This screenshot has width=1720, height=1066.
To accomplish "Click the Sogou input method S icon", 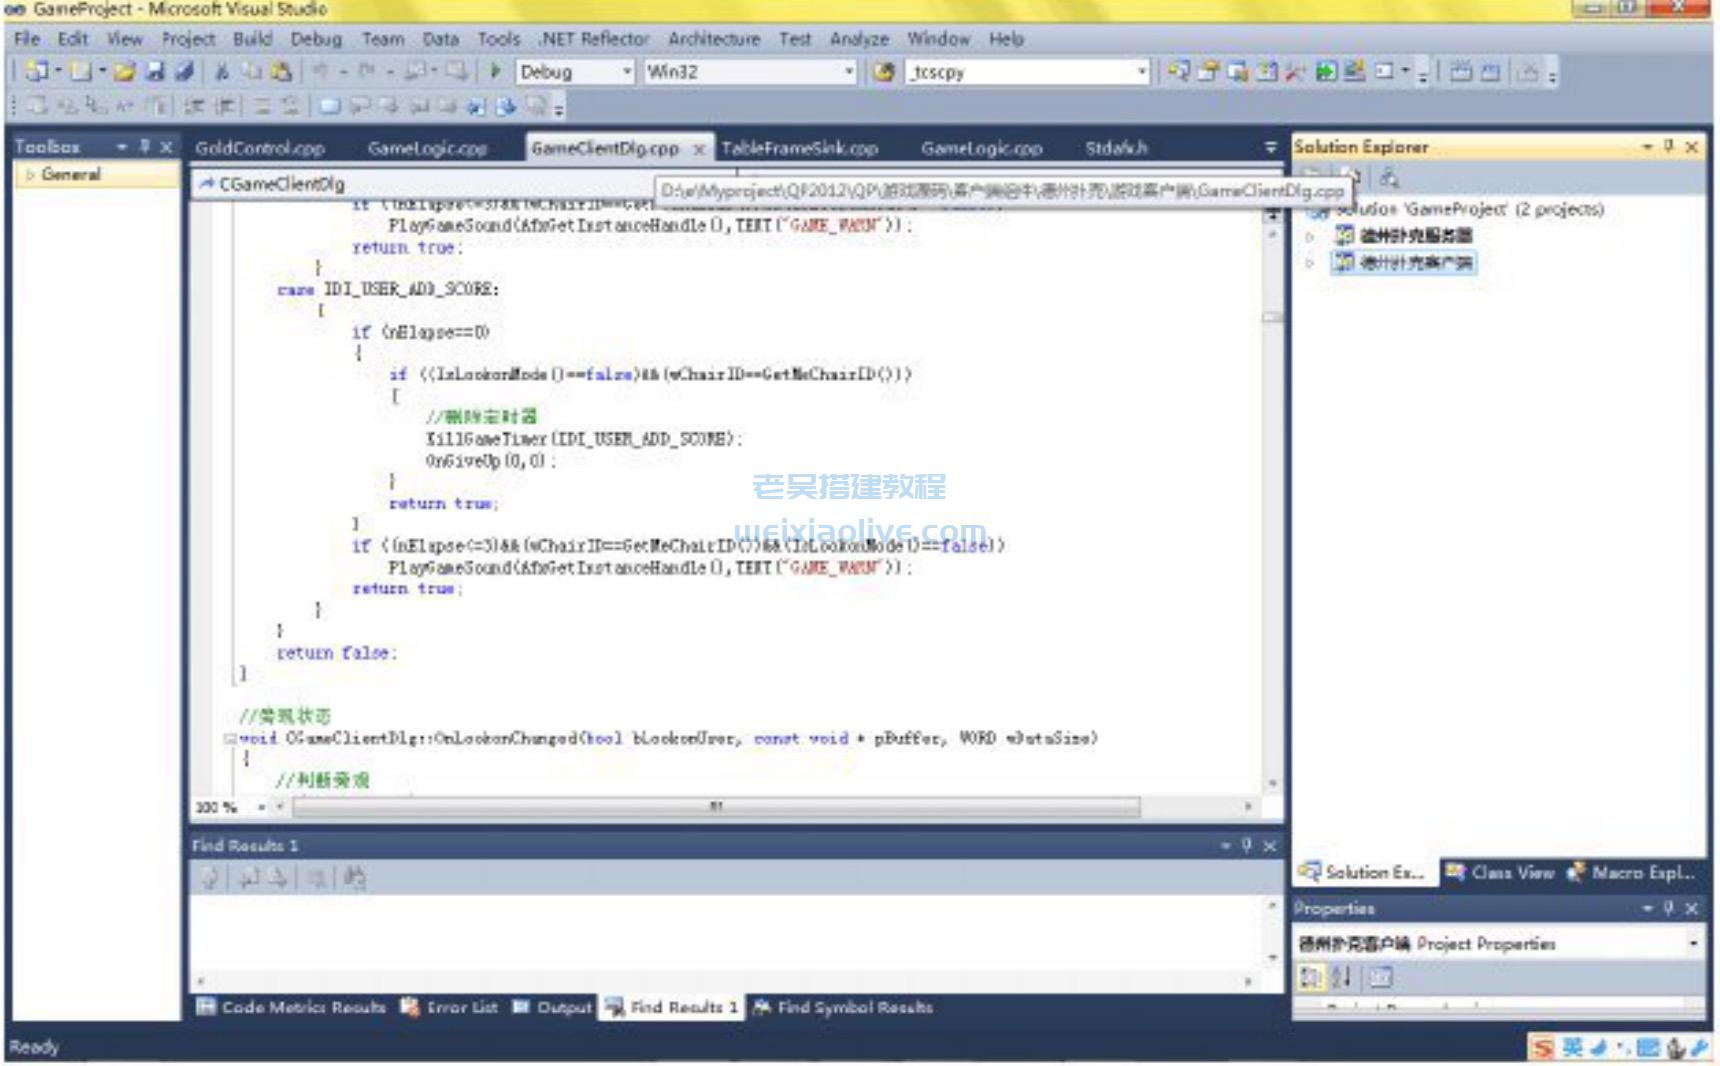I will pyautogui.click(x=1543, y=1047).
